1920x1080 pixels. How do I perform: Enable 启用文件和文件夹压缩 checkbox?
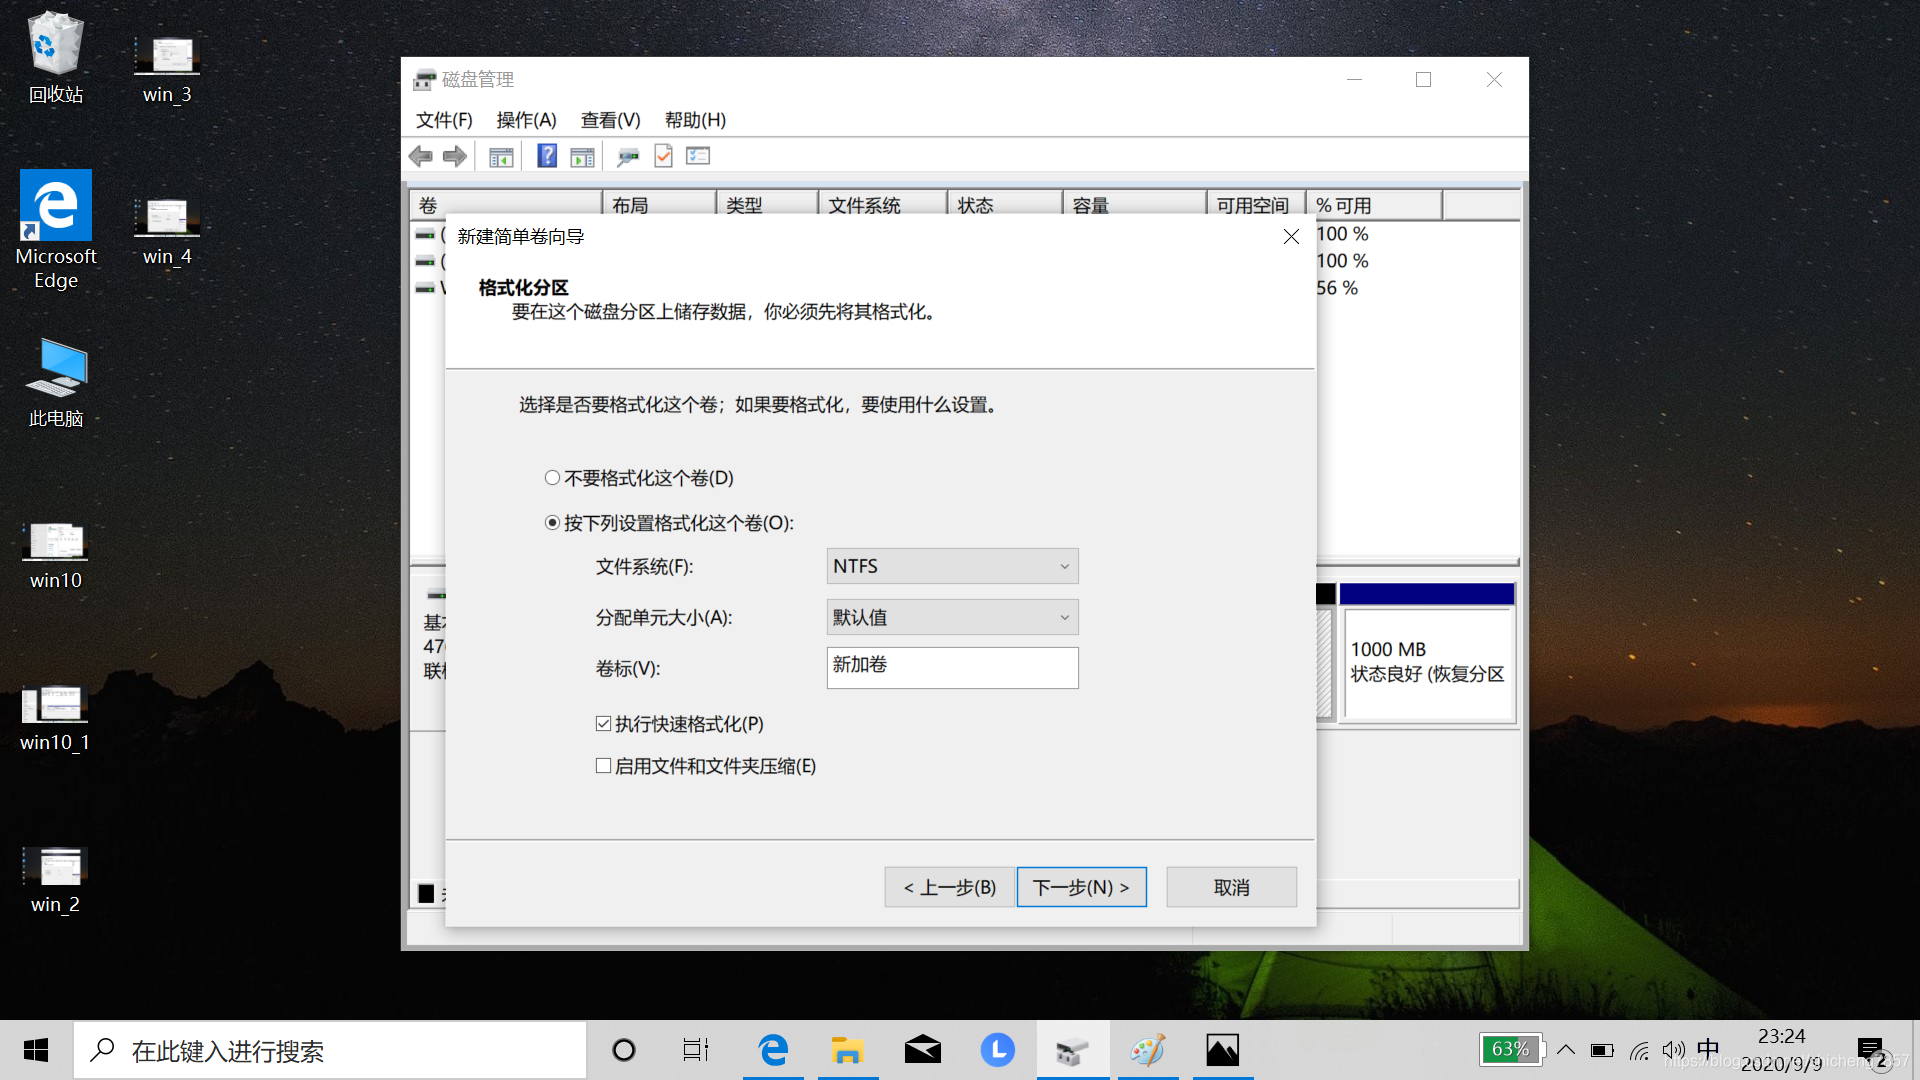603,766
